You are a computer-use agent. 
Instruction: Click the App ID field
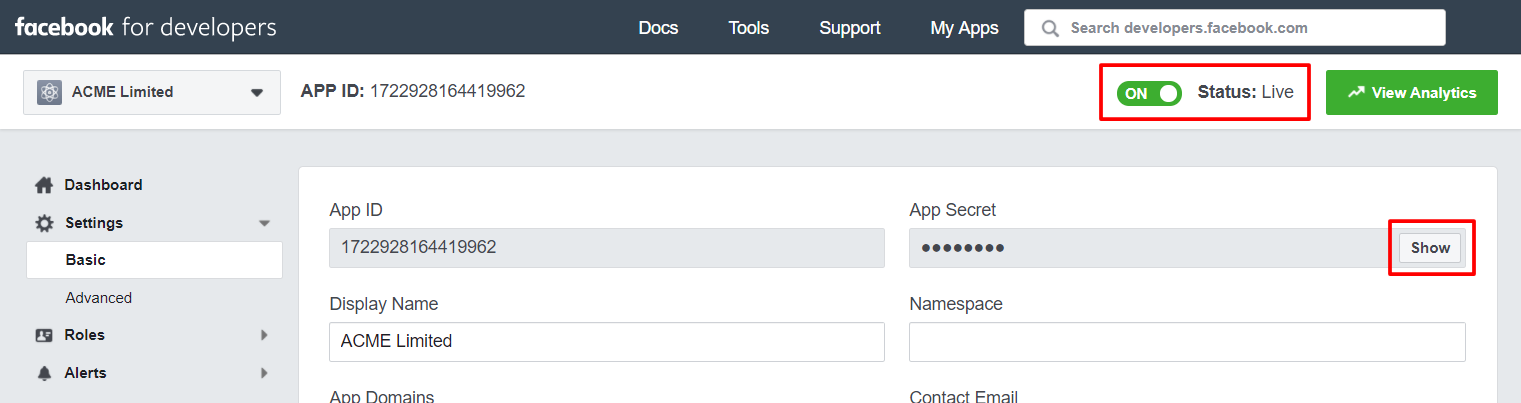pyautogui.click(x=607, y=248)
